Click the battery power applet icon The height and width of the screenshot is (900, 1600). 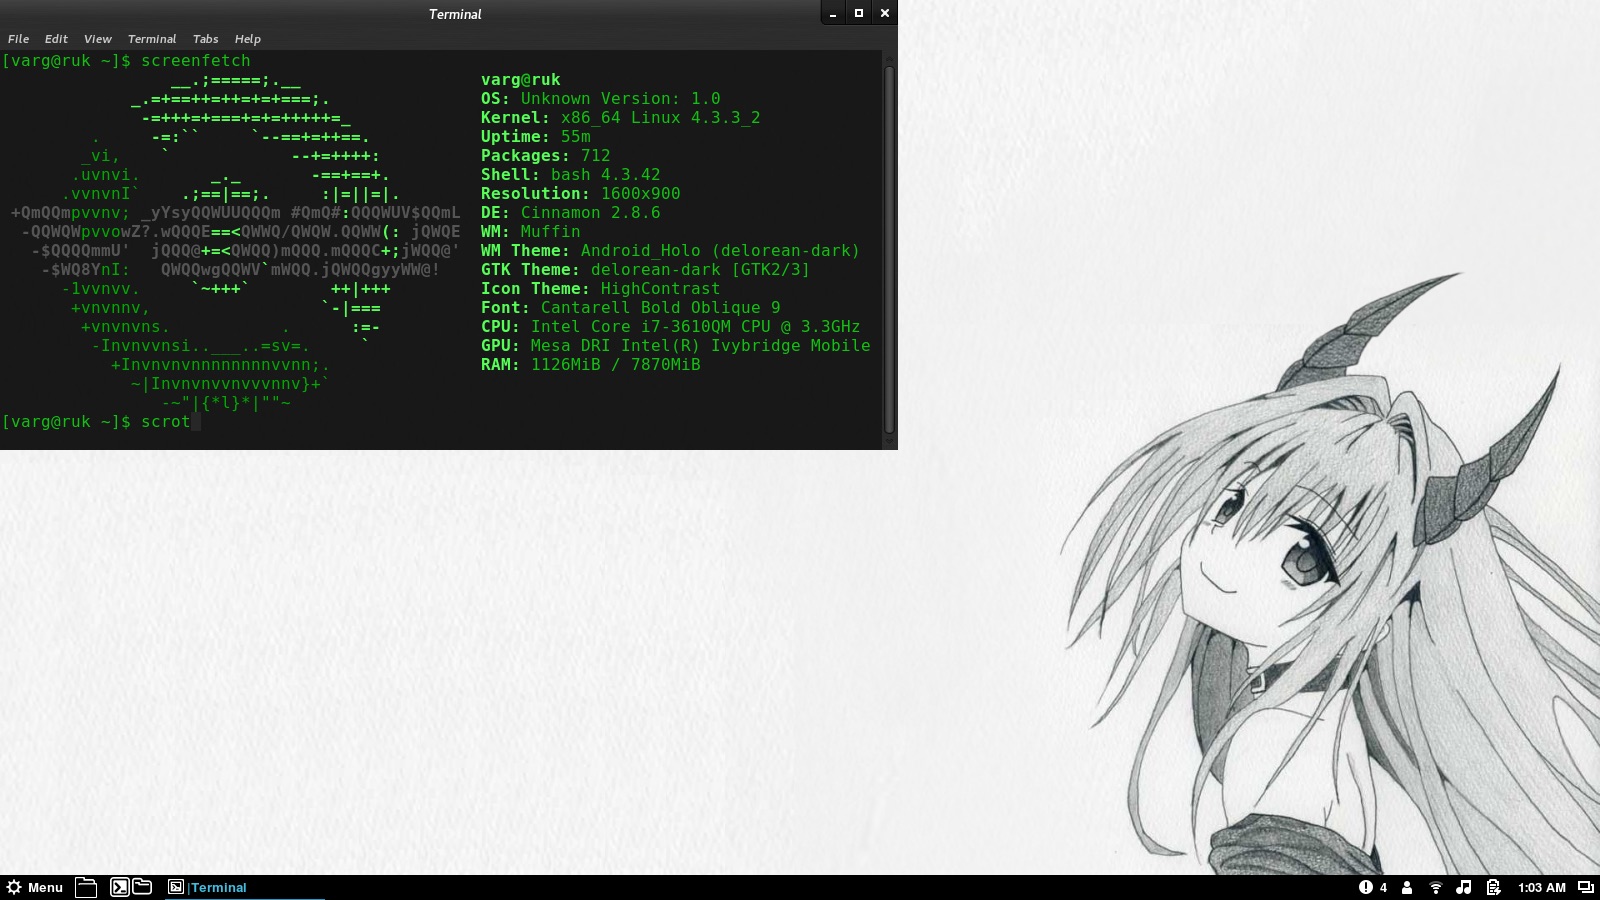coord(1493,887)
